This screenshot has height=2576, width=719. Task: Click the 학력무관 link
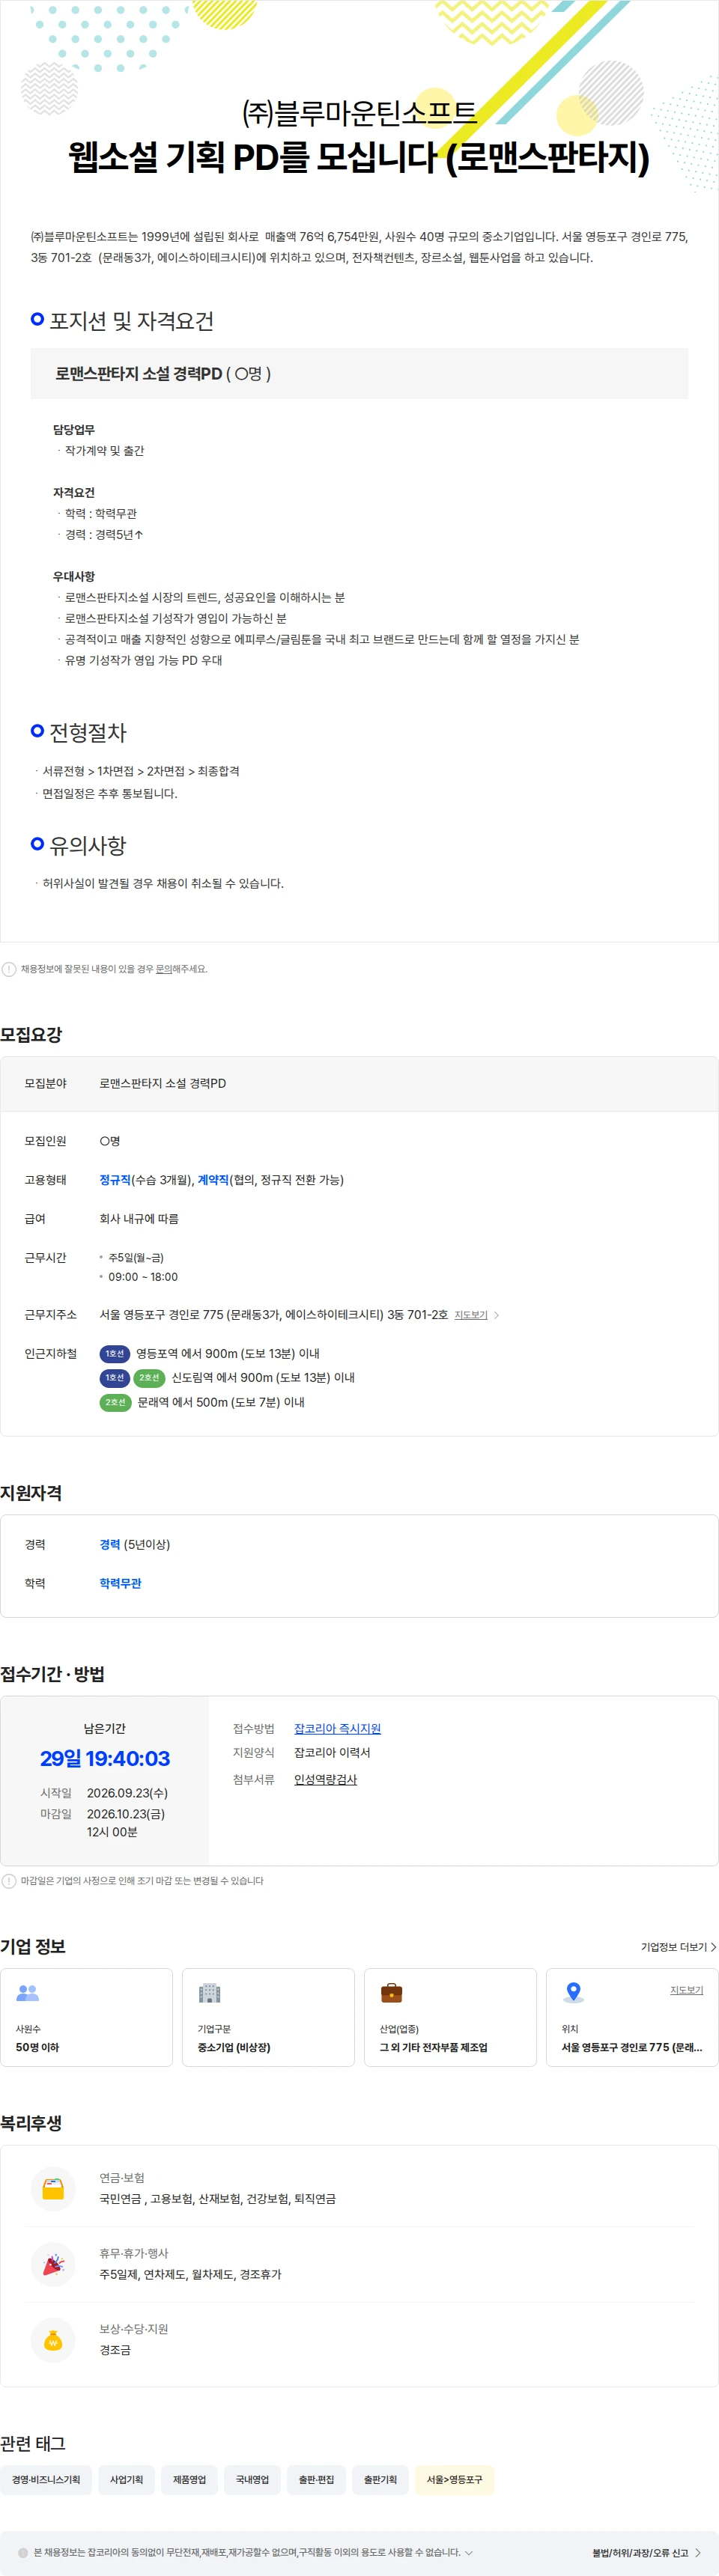[120, 1584]
